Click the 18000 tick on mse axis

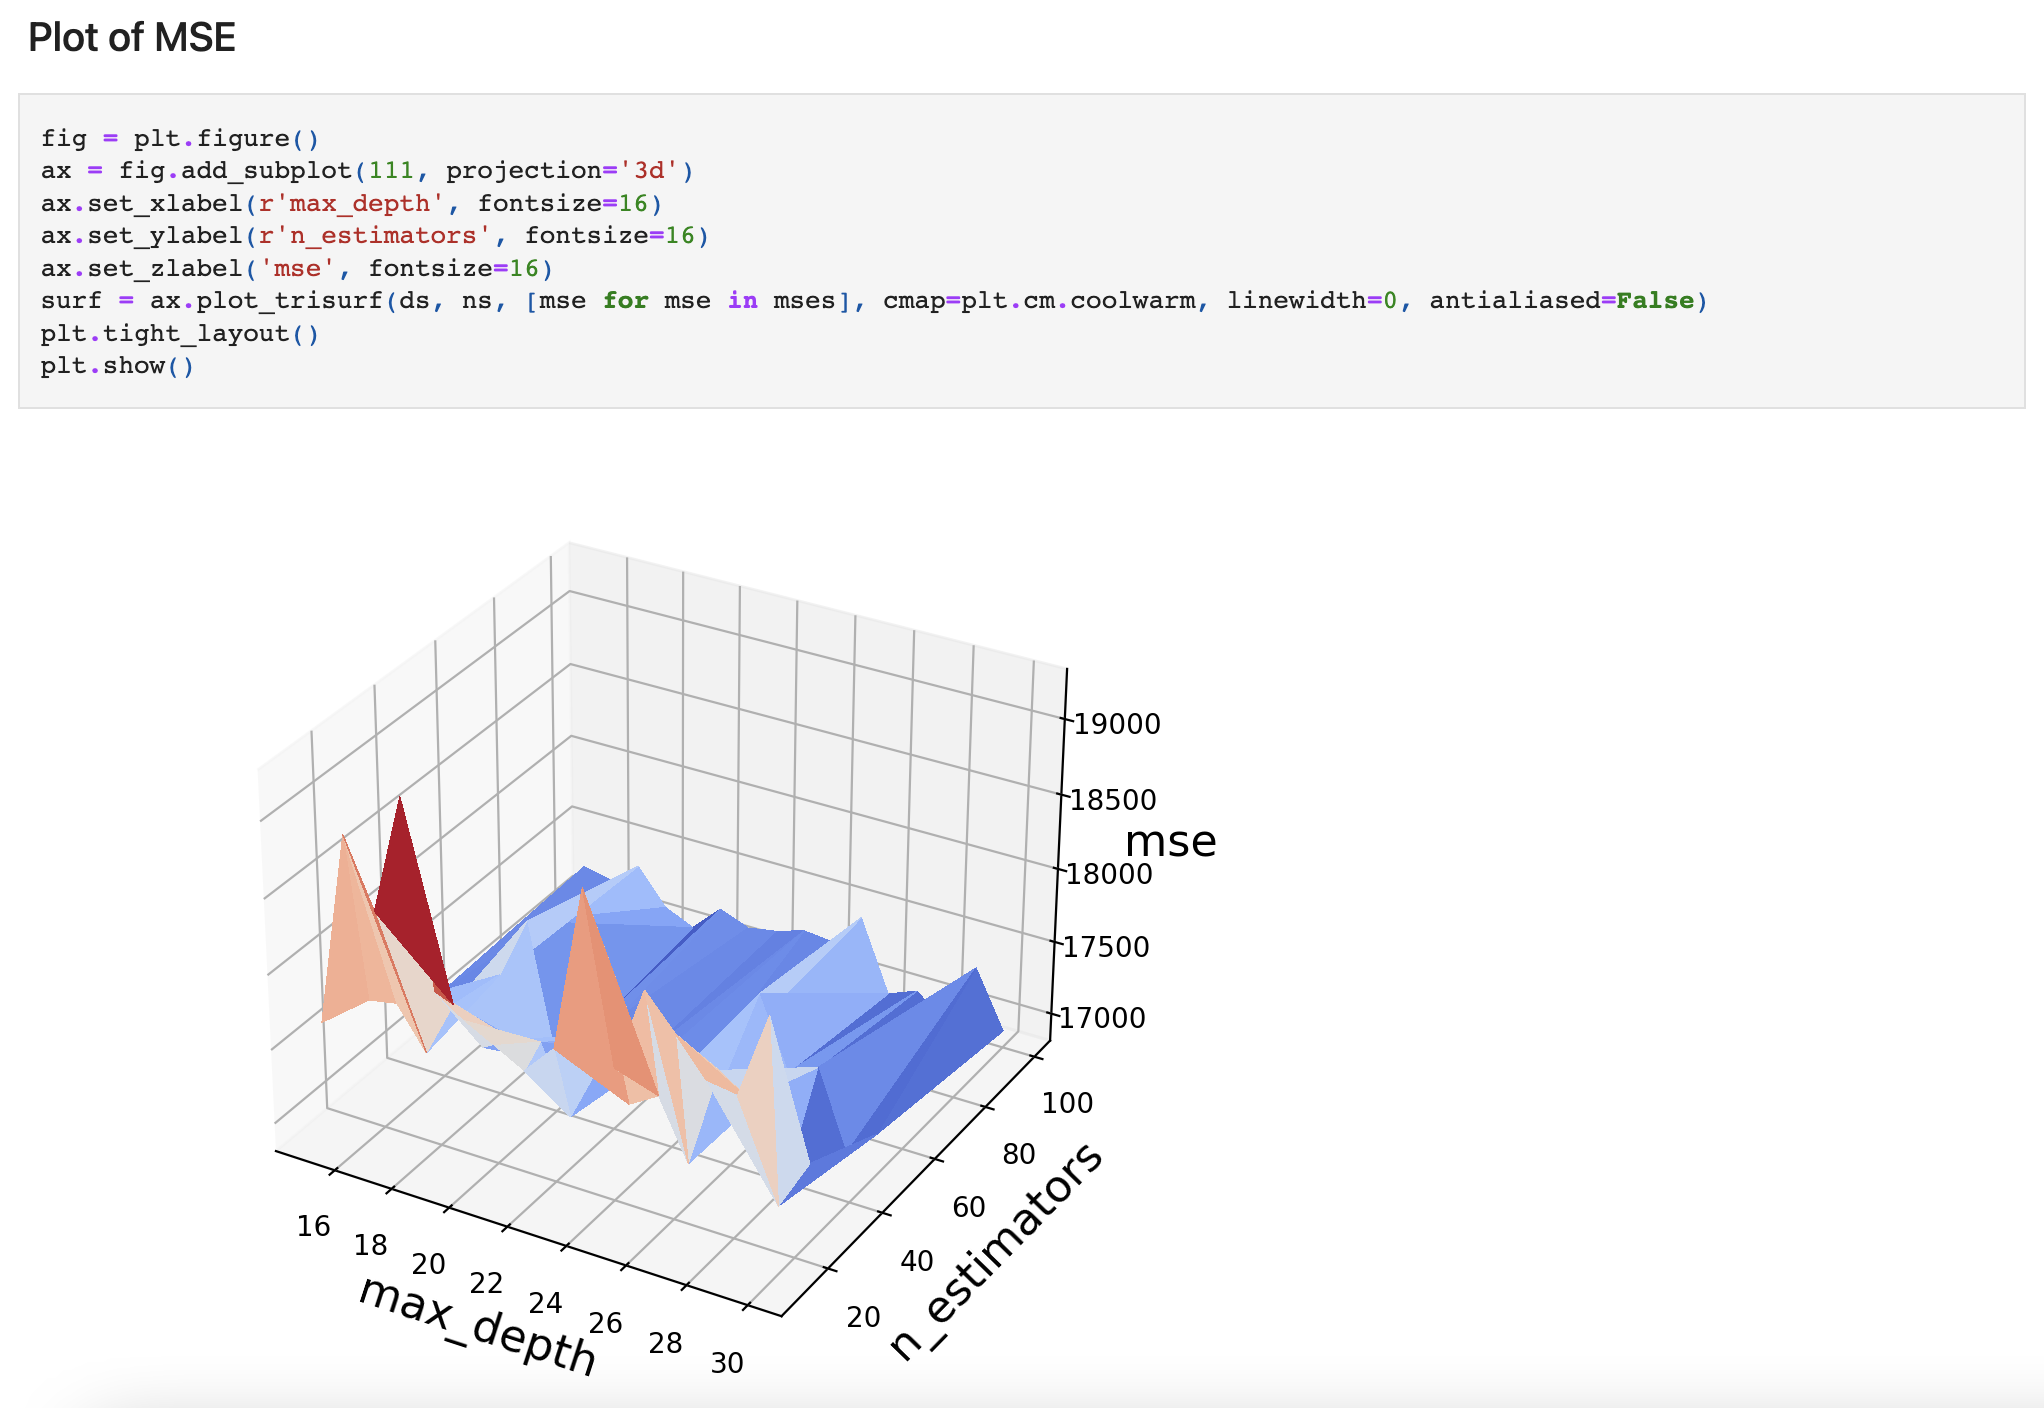point(1109,874)
